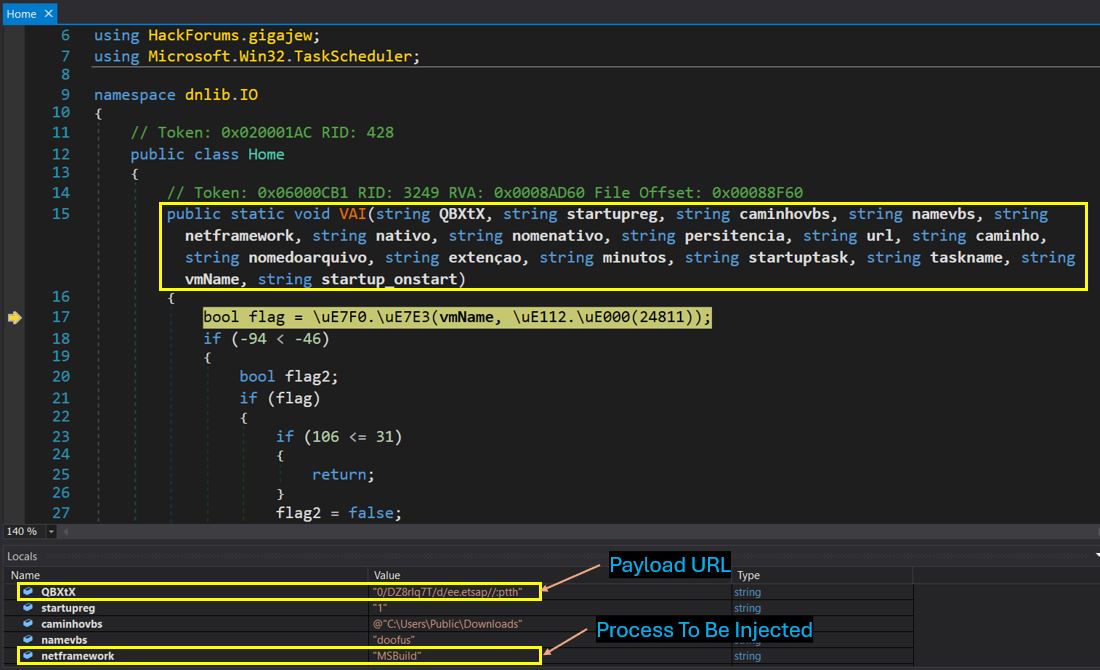The height and width of the screenshot is (670, 1100).
Task: Click the QBXtX local variable icon
Action: 27,591
